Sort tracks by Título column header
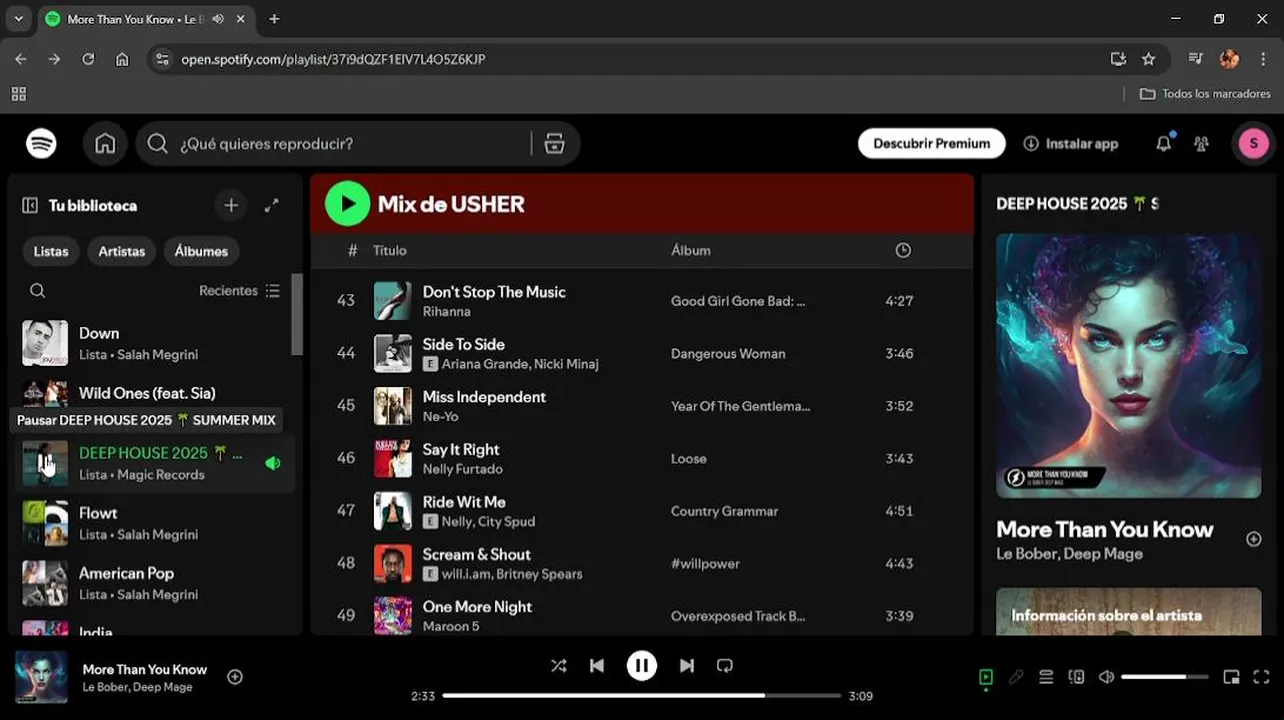The image size is (1284, 720). [x=389, y=251]
